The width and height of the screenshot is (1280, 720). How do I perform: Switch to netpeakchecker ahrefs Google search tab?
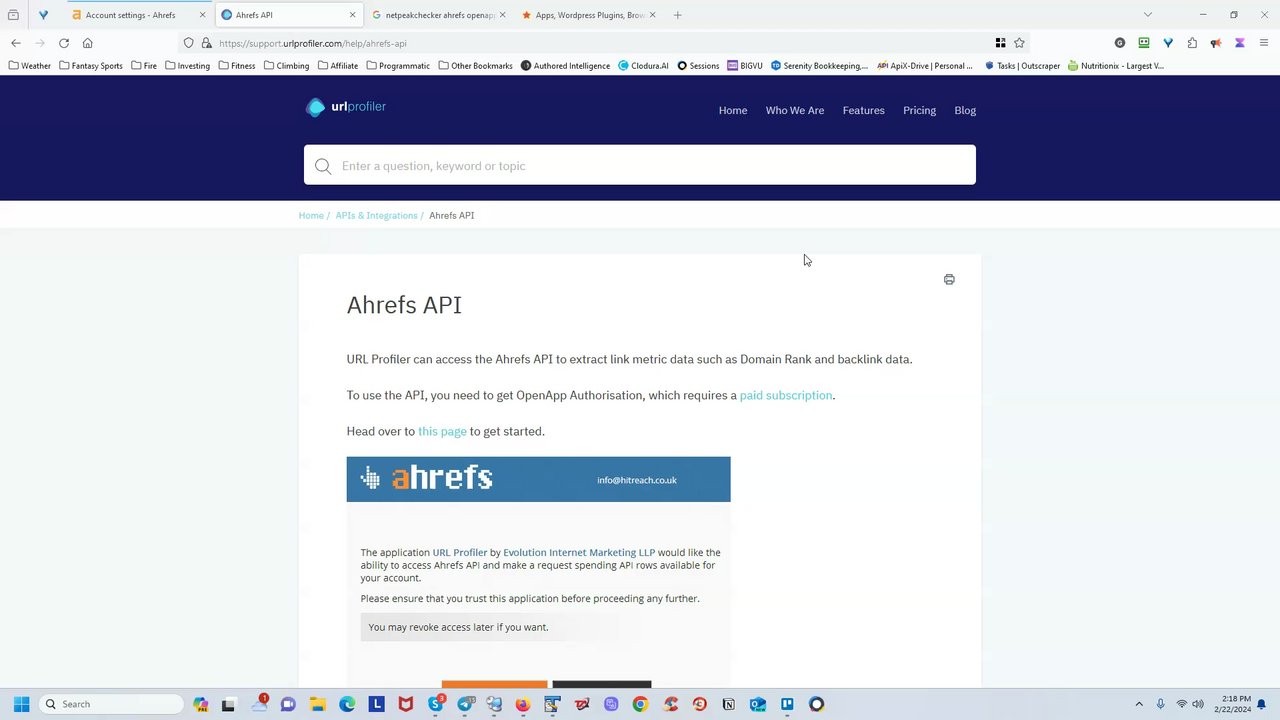[440, 15]
